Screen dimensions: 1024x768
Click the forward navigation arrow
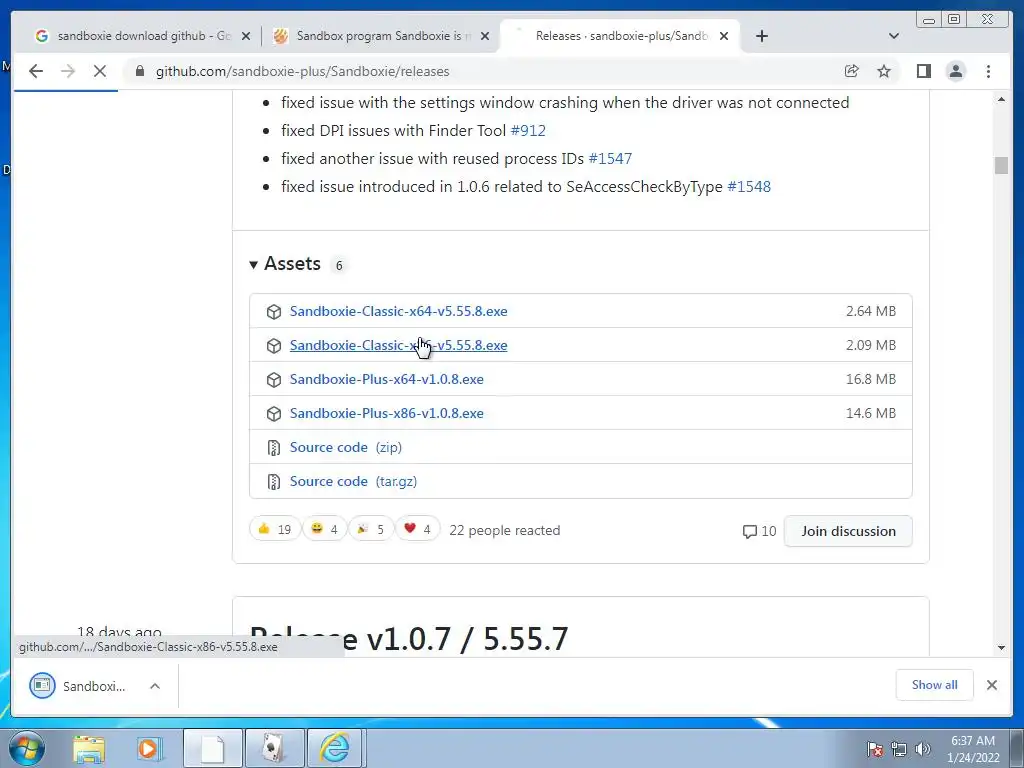tap(68, 71)
